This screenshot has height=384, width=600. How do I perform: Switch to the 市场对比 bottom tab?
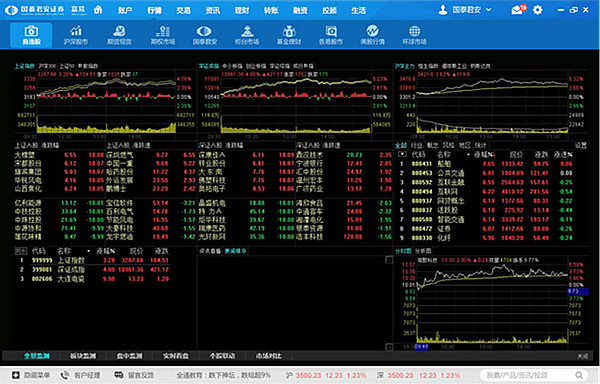tap(269, 356)
